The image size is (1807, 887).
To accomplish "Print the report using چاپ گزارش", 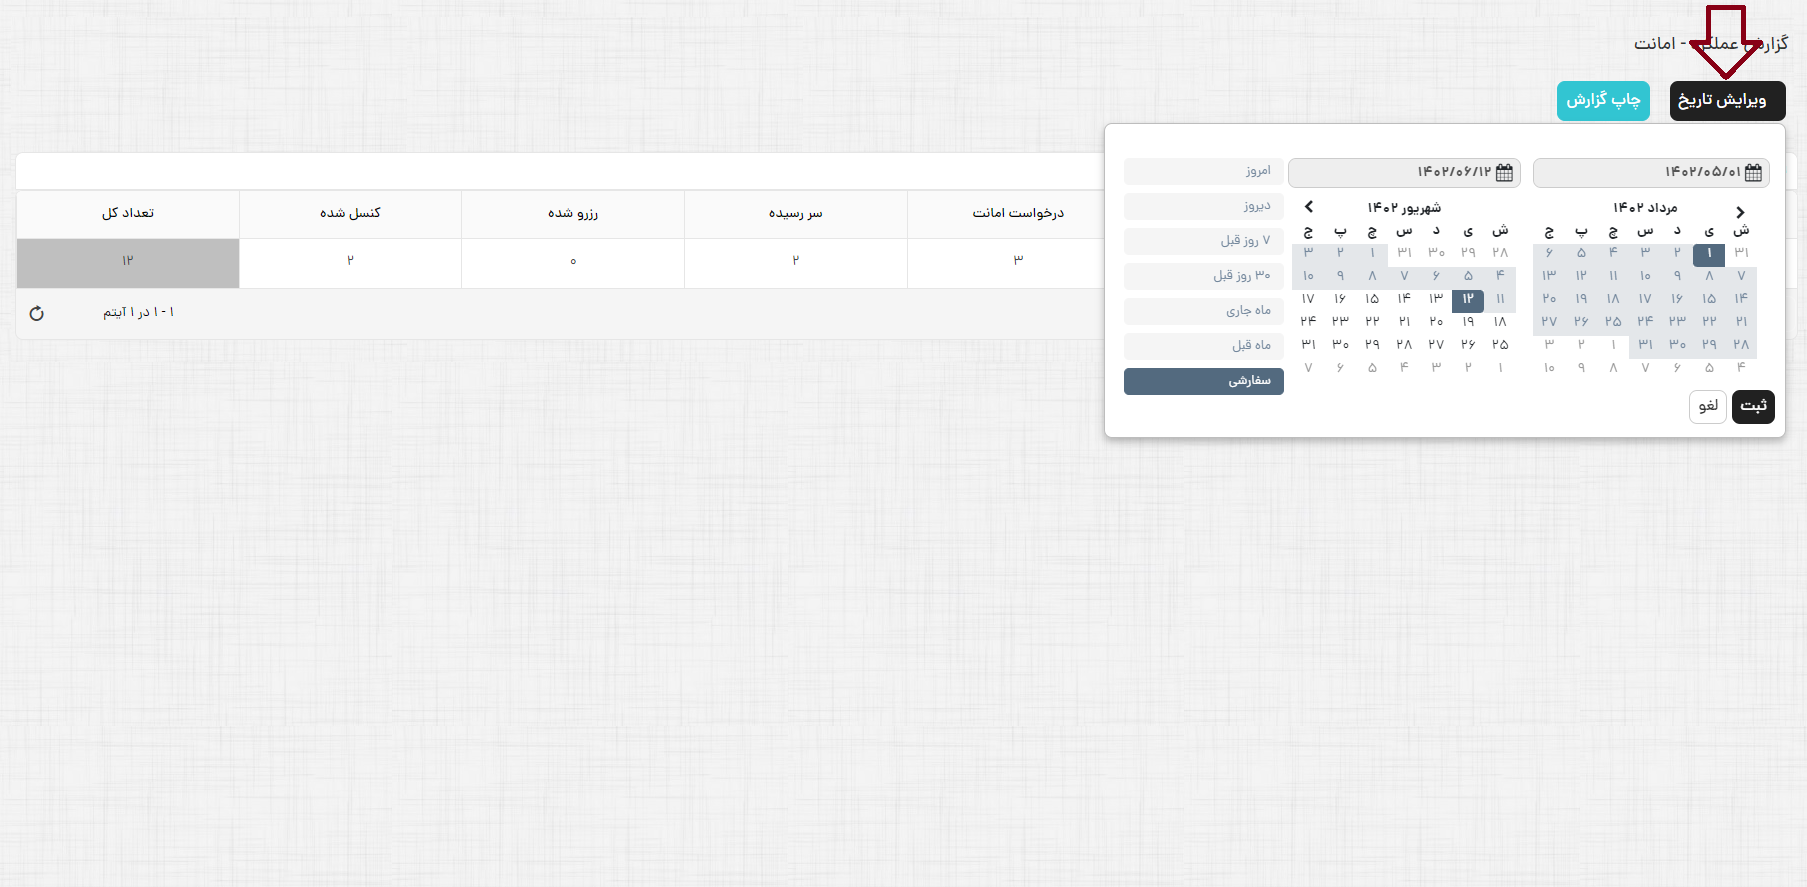I will (1603, 101).
